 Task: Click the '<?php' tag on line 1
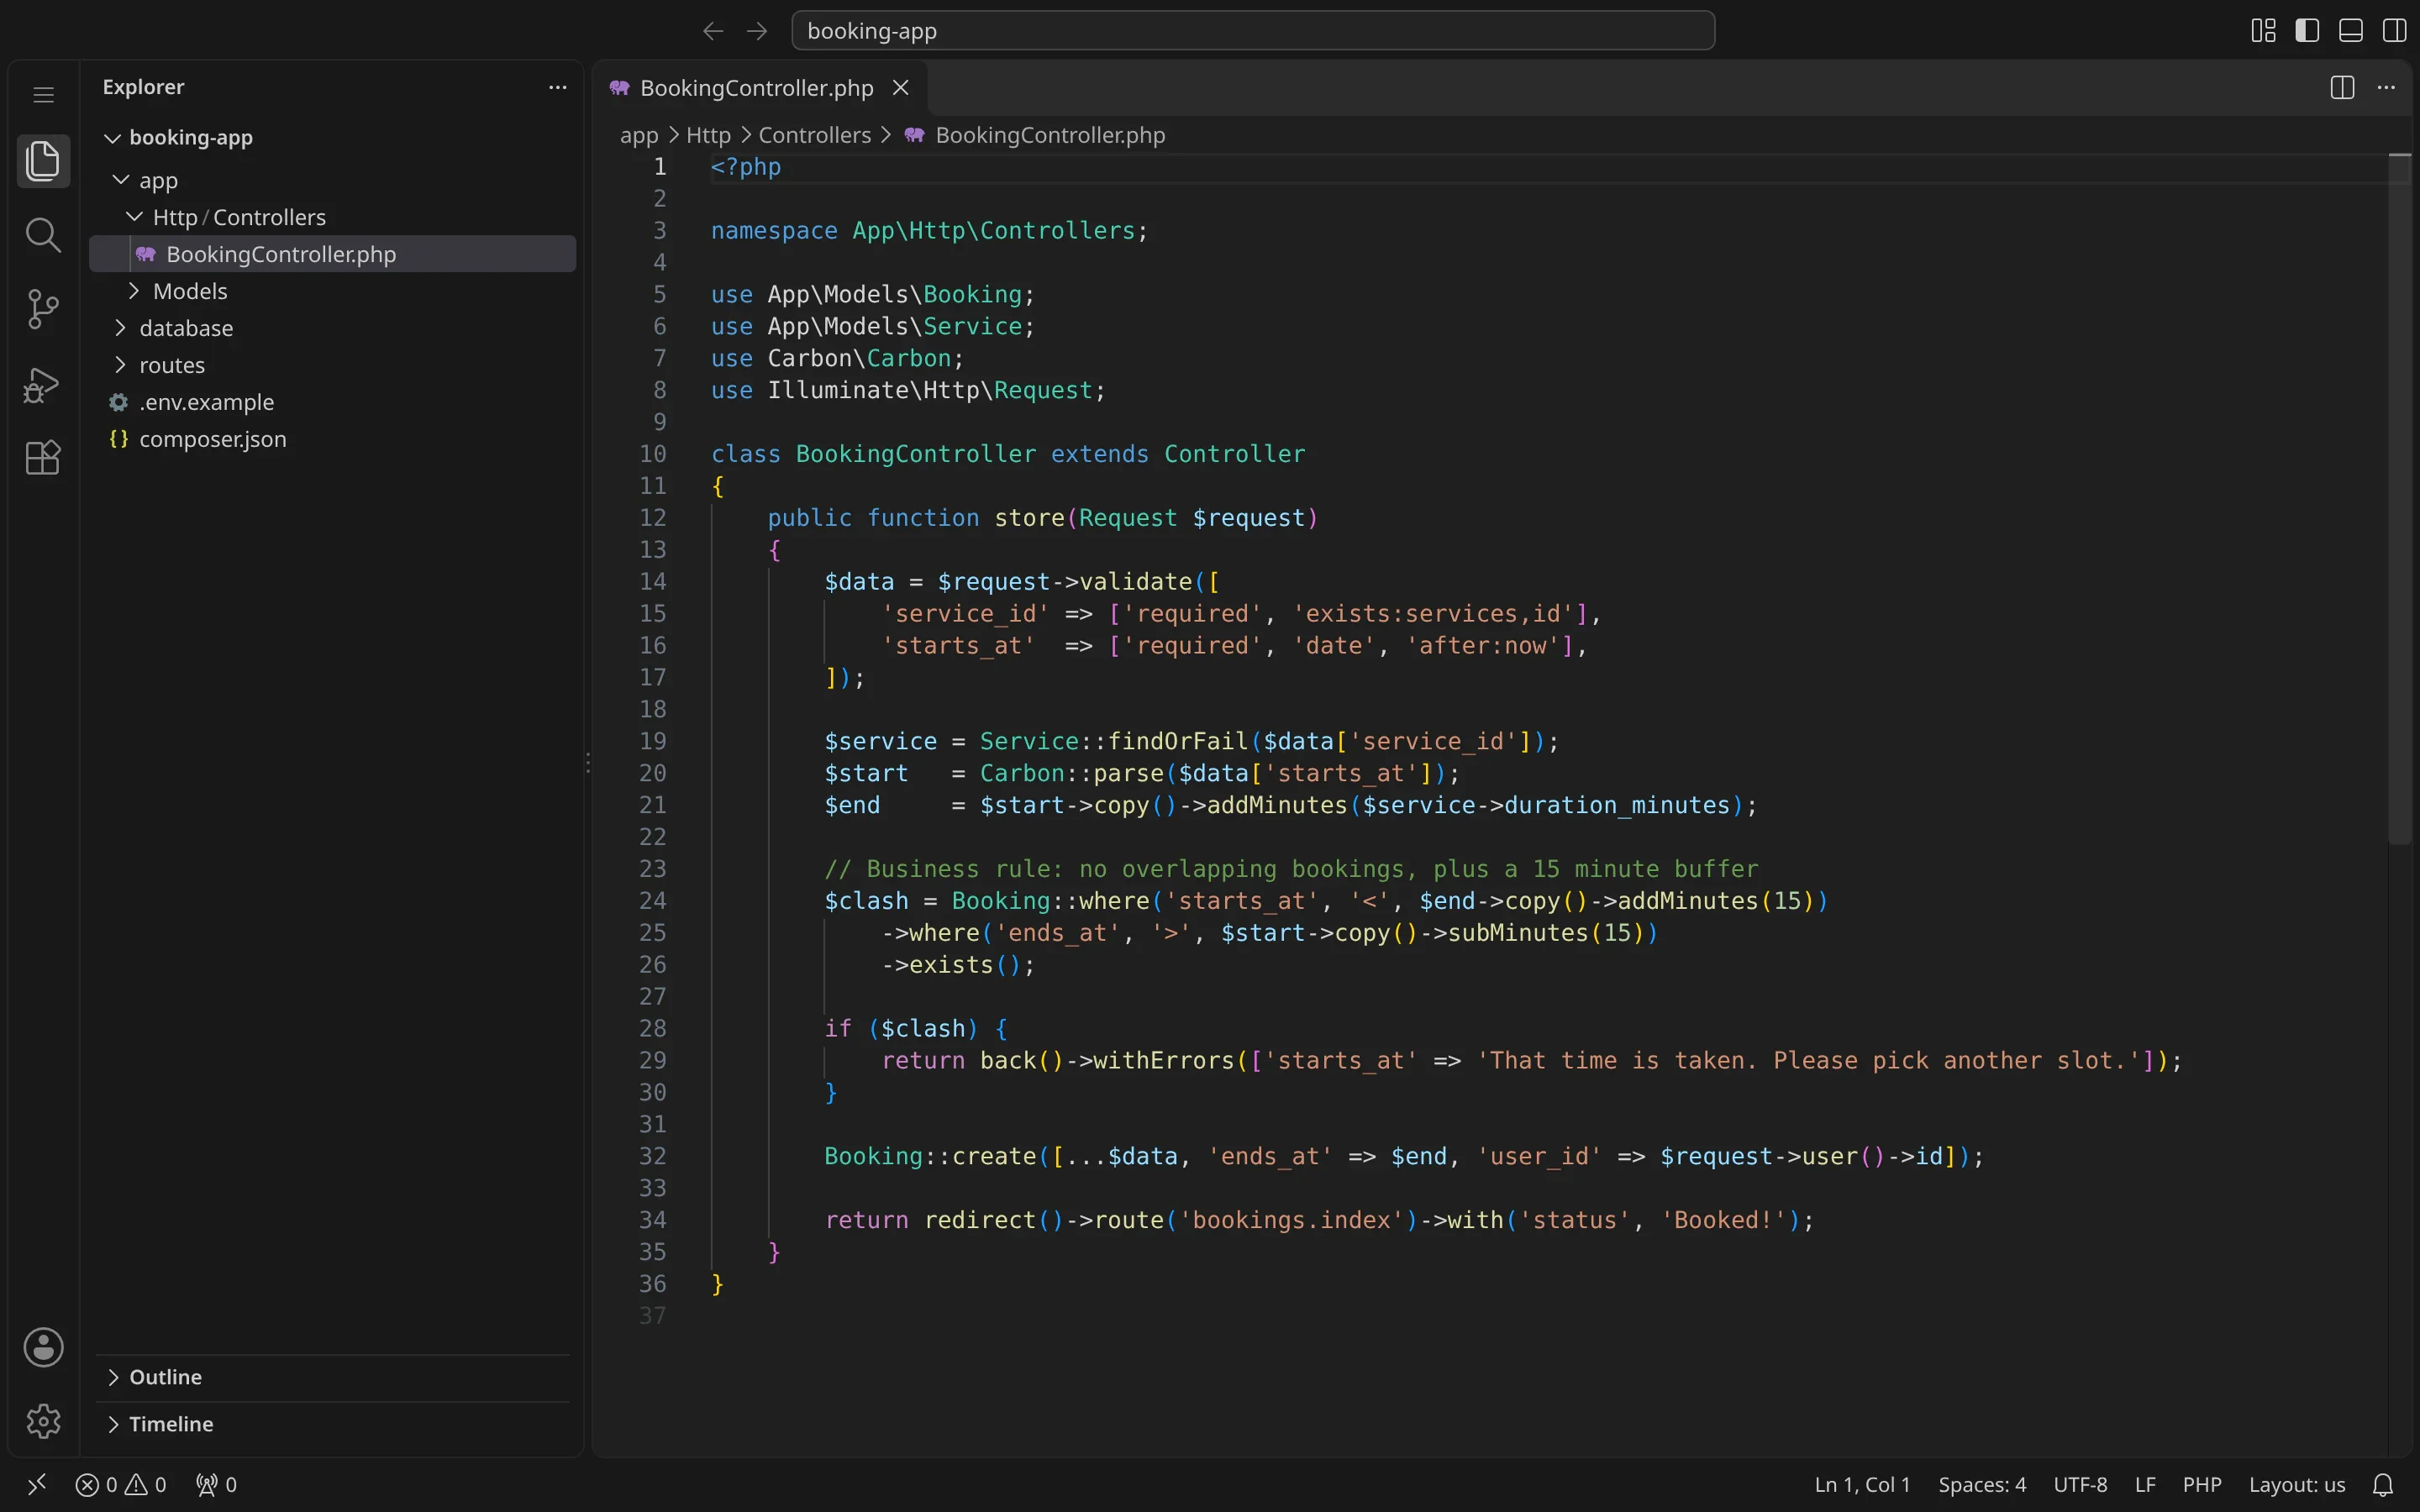pos(746,167)
